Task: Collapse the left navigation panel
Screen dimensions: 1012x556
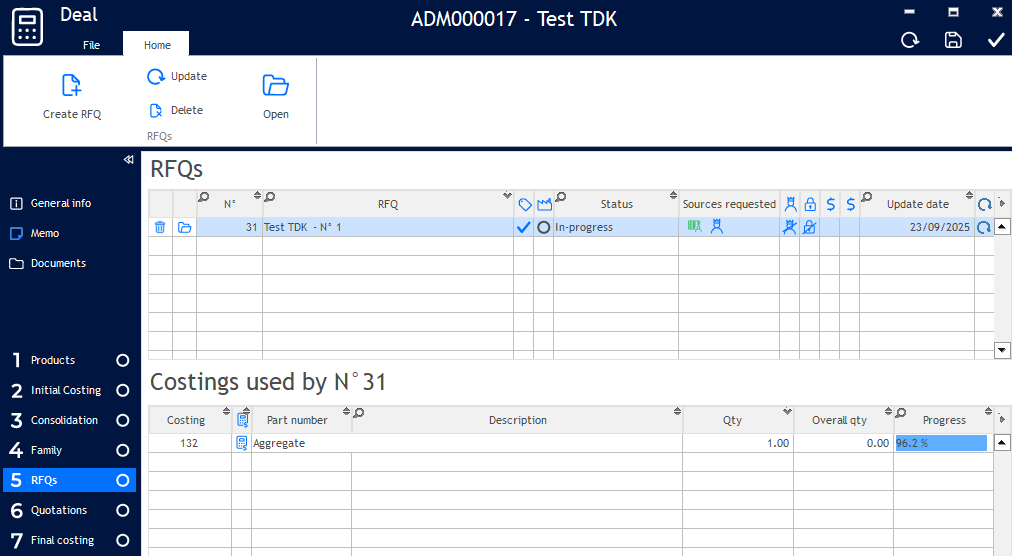Action: tap(128, 160)
